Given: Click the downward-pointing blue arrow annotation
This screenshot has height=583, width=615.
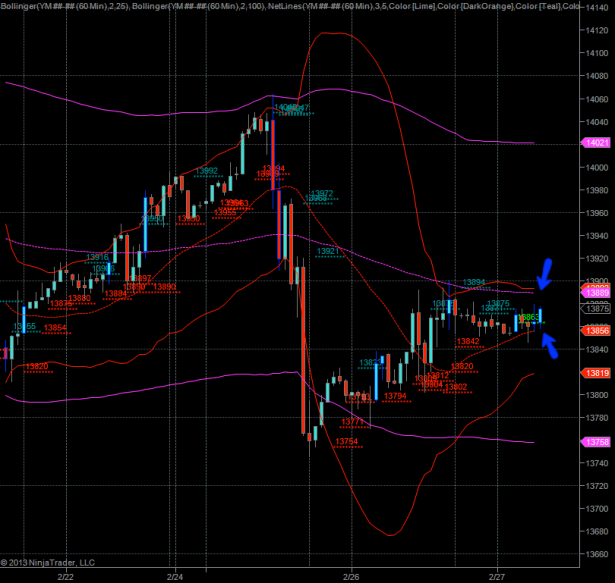Looking at the screenshot, I should click(x=544, y=271).
